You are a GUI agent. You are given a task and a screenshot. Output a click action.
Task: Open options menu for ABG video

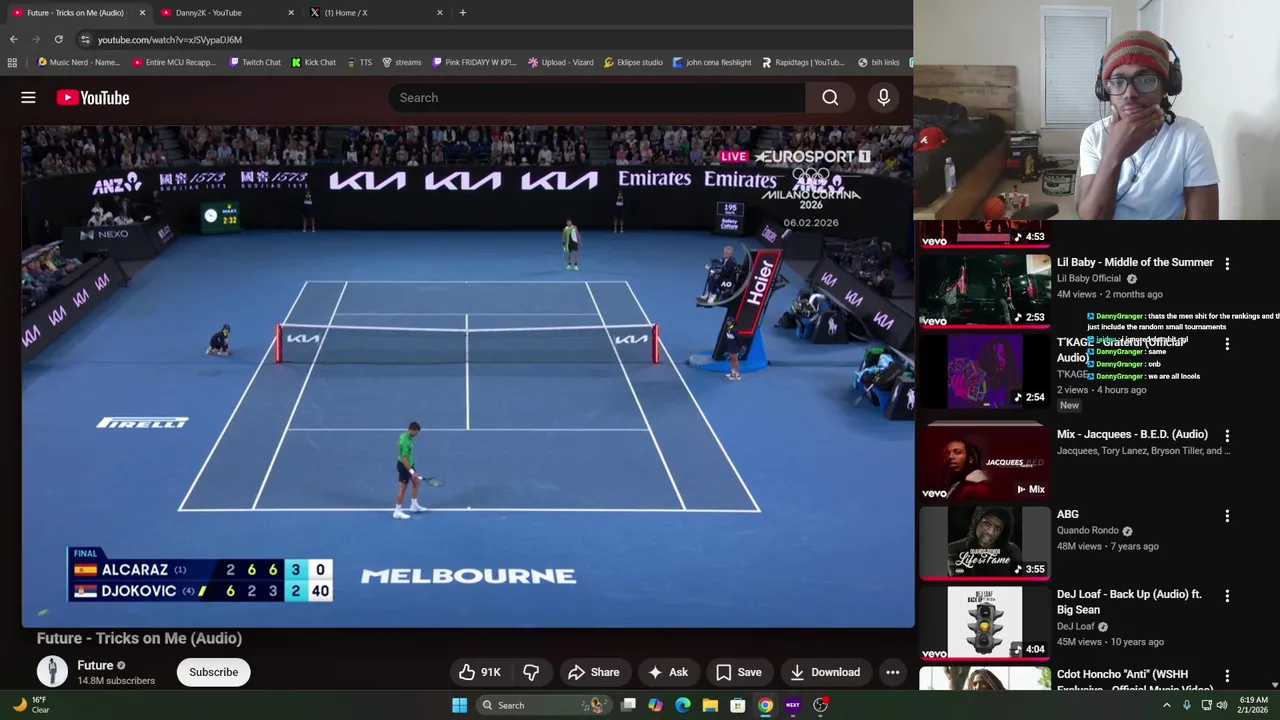[1227, 516]
